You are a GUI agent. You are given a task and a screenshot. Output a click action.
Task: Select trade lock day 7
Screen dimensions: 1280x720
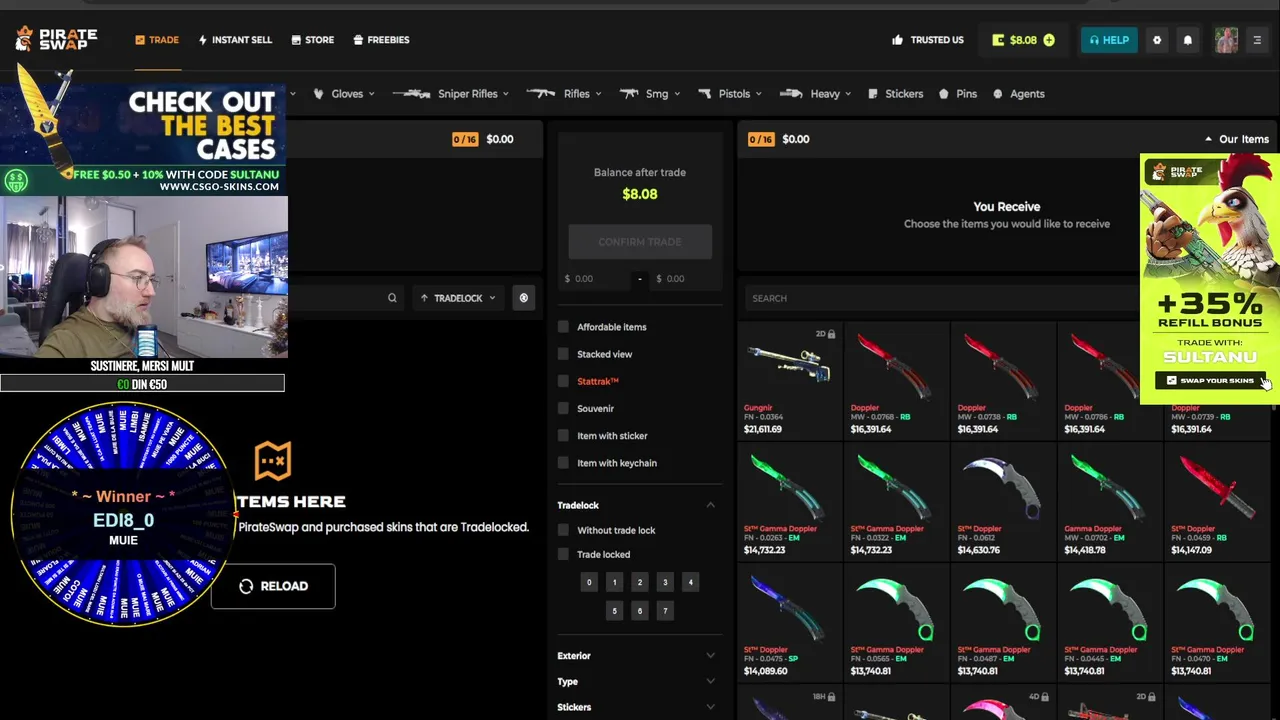(x=665, y=611)
